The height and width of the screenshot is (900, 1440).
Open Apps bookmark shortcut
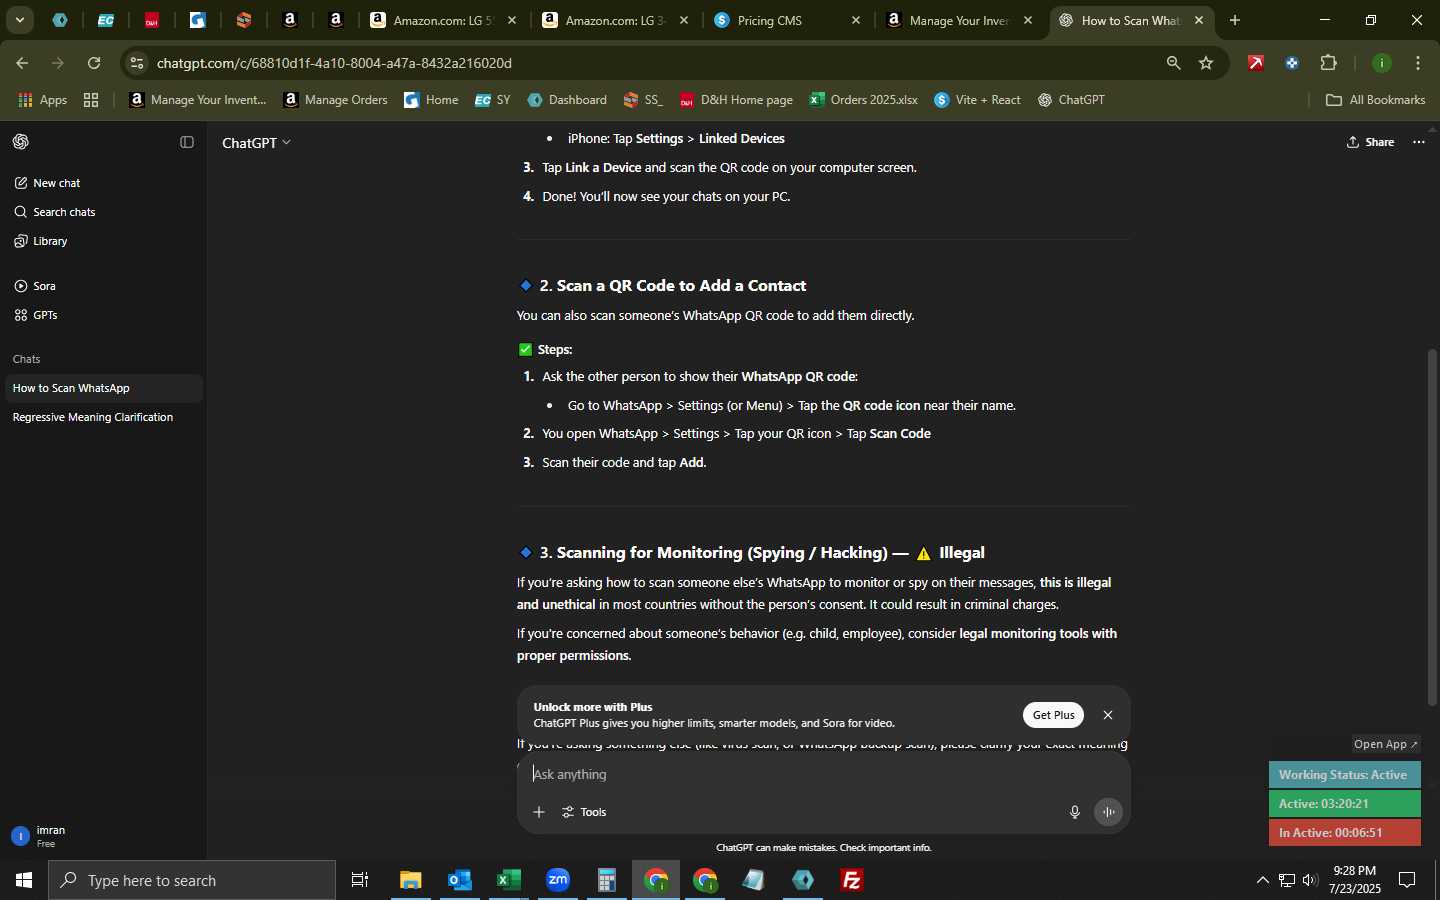coord(43,100)
